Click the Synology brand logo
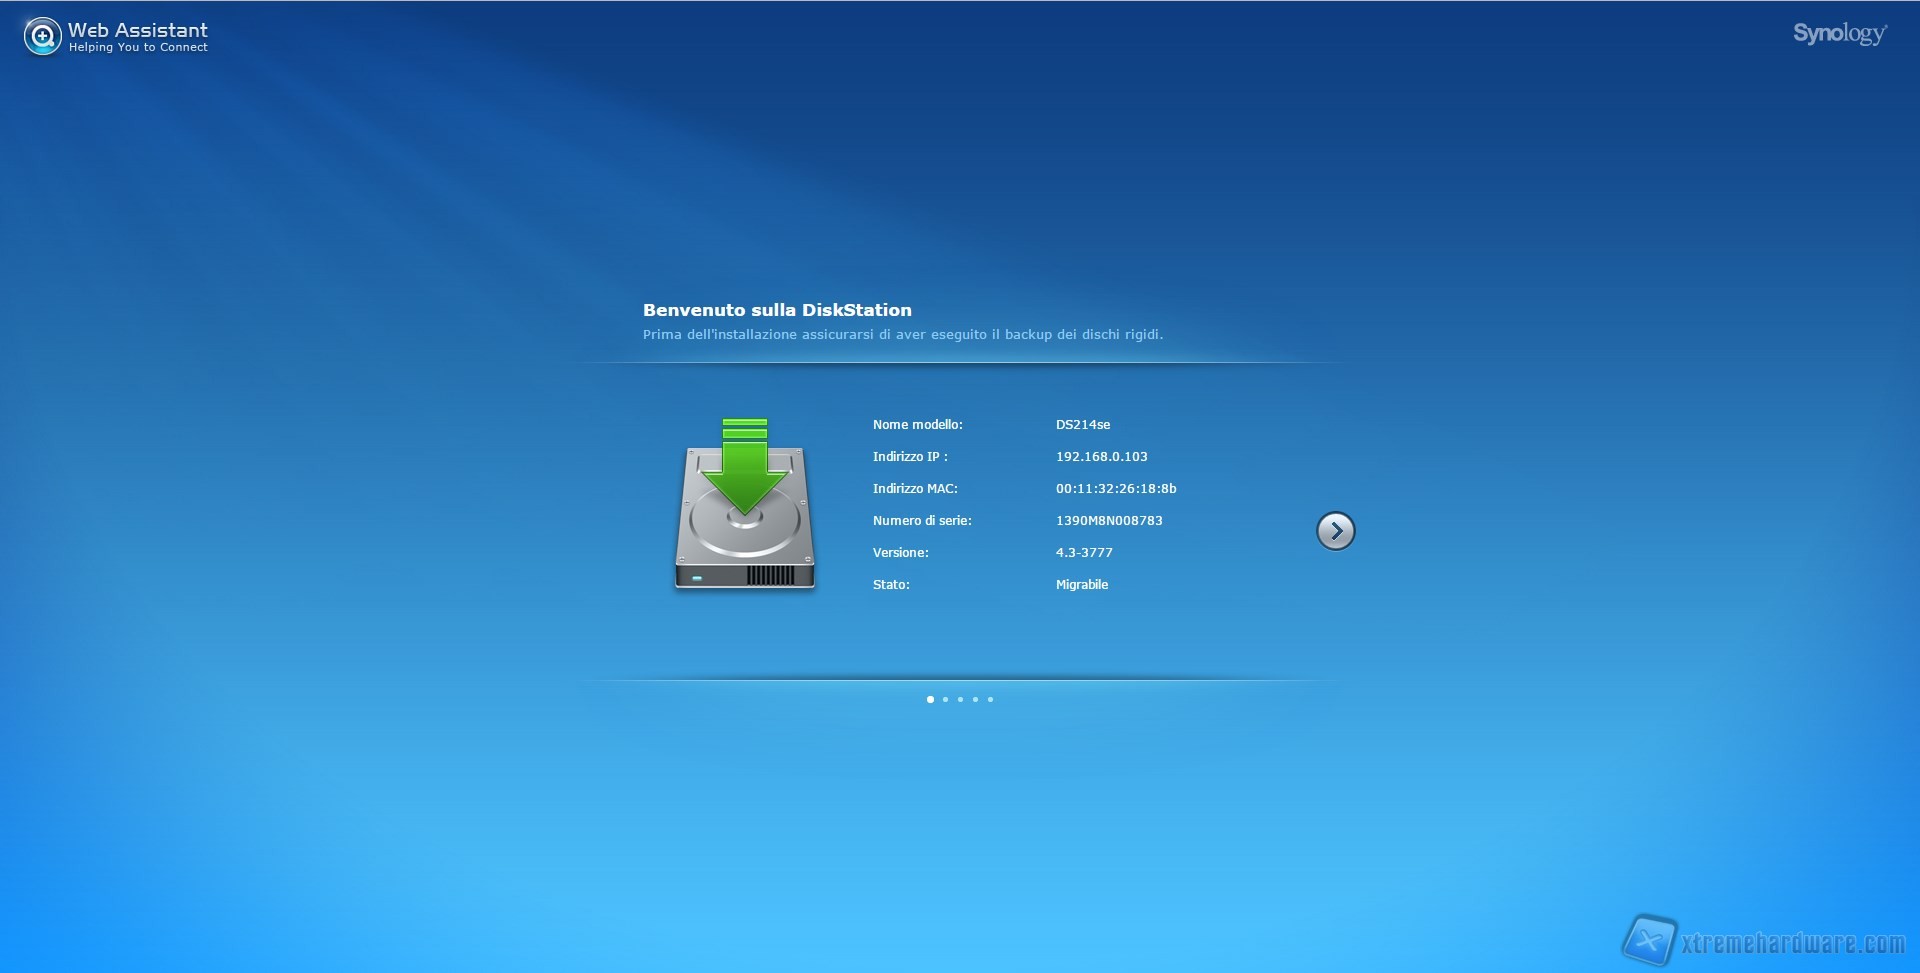 [x=1839, y=34]
